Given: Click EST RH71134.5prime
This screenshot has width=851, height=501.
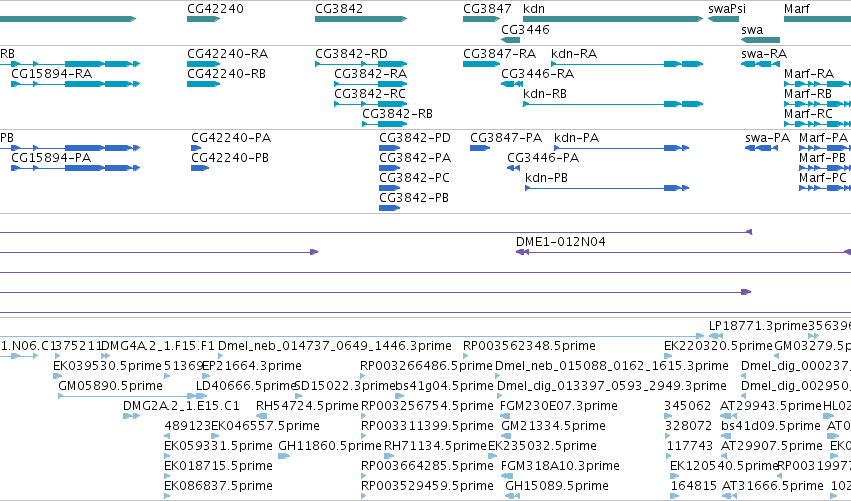Looking at the screenshot, I should click(x=435, y=446).
